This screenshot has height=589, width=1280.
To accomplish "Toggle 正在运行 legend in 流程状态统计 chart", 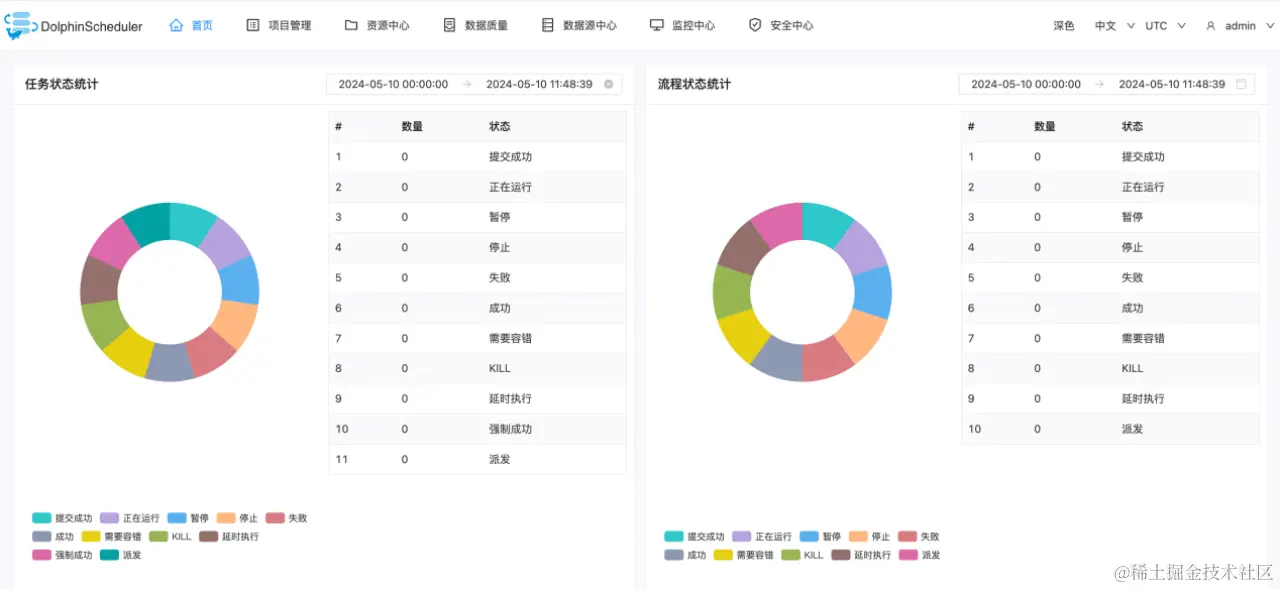I will 762,536.
